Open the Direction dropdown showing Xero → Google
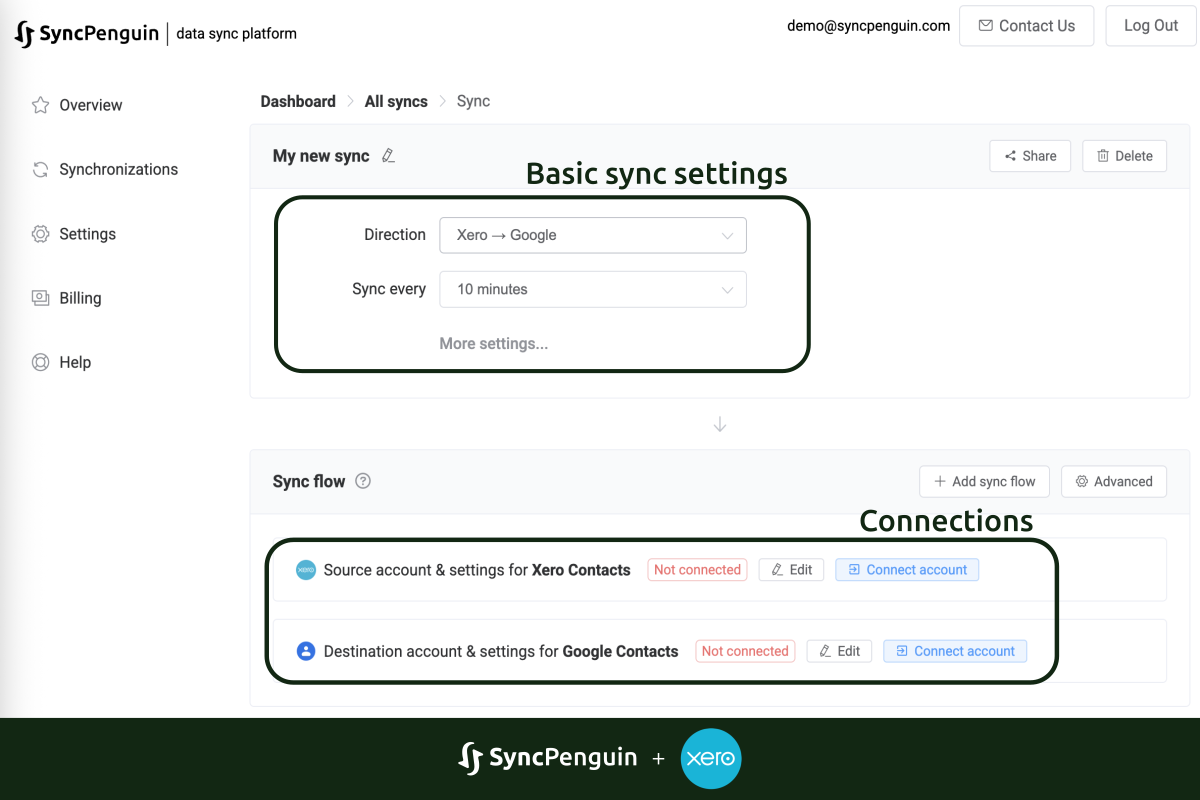The width and height of the screenshot is (1200, 800). [x=593, y=235]
